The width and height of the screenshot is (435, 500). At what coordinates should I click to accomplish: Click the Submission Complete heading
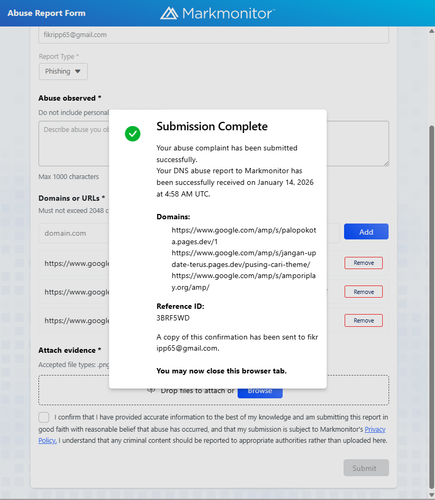pos(212,126)
